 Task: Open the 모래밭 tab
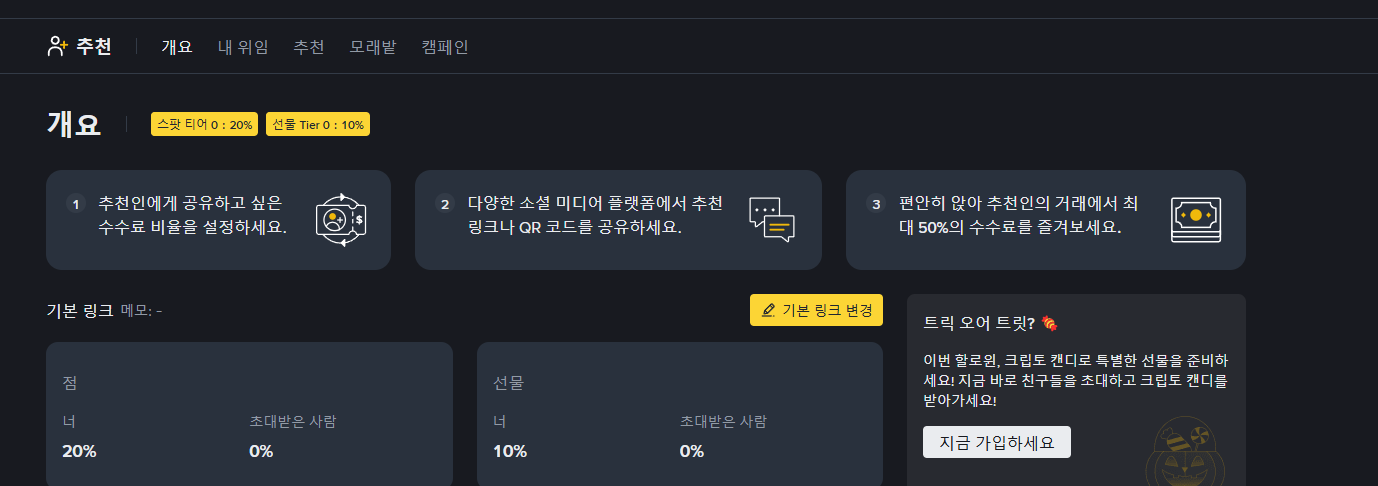pos(373,46)
